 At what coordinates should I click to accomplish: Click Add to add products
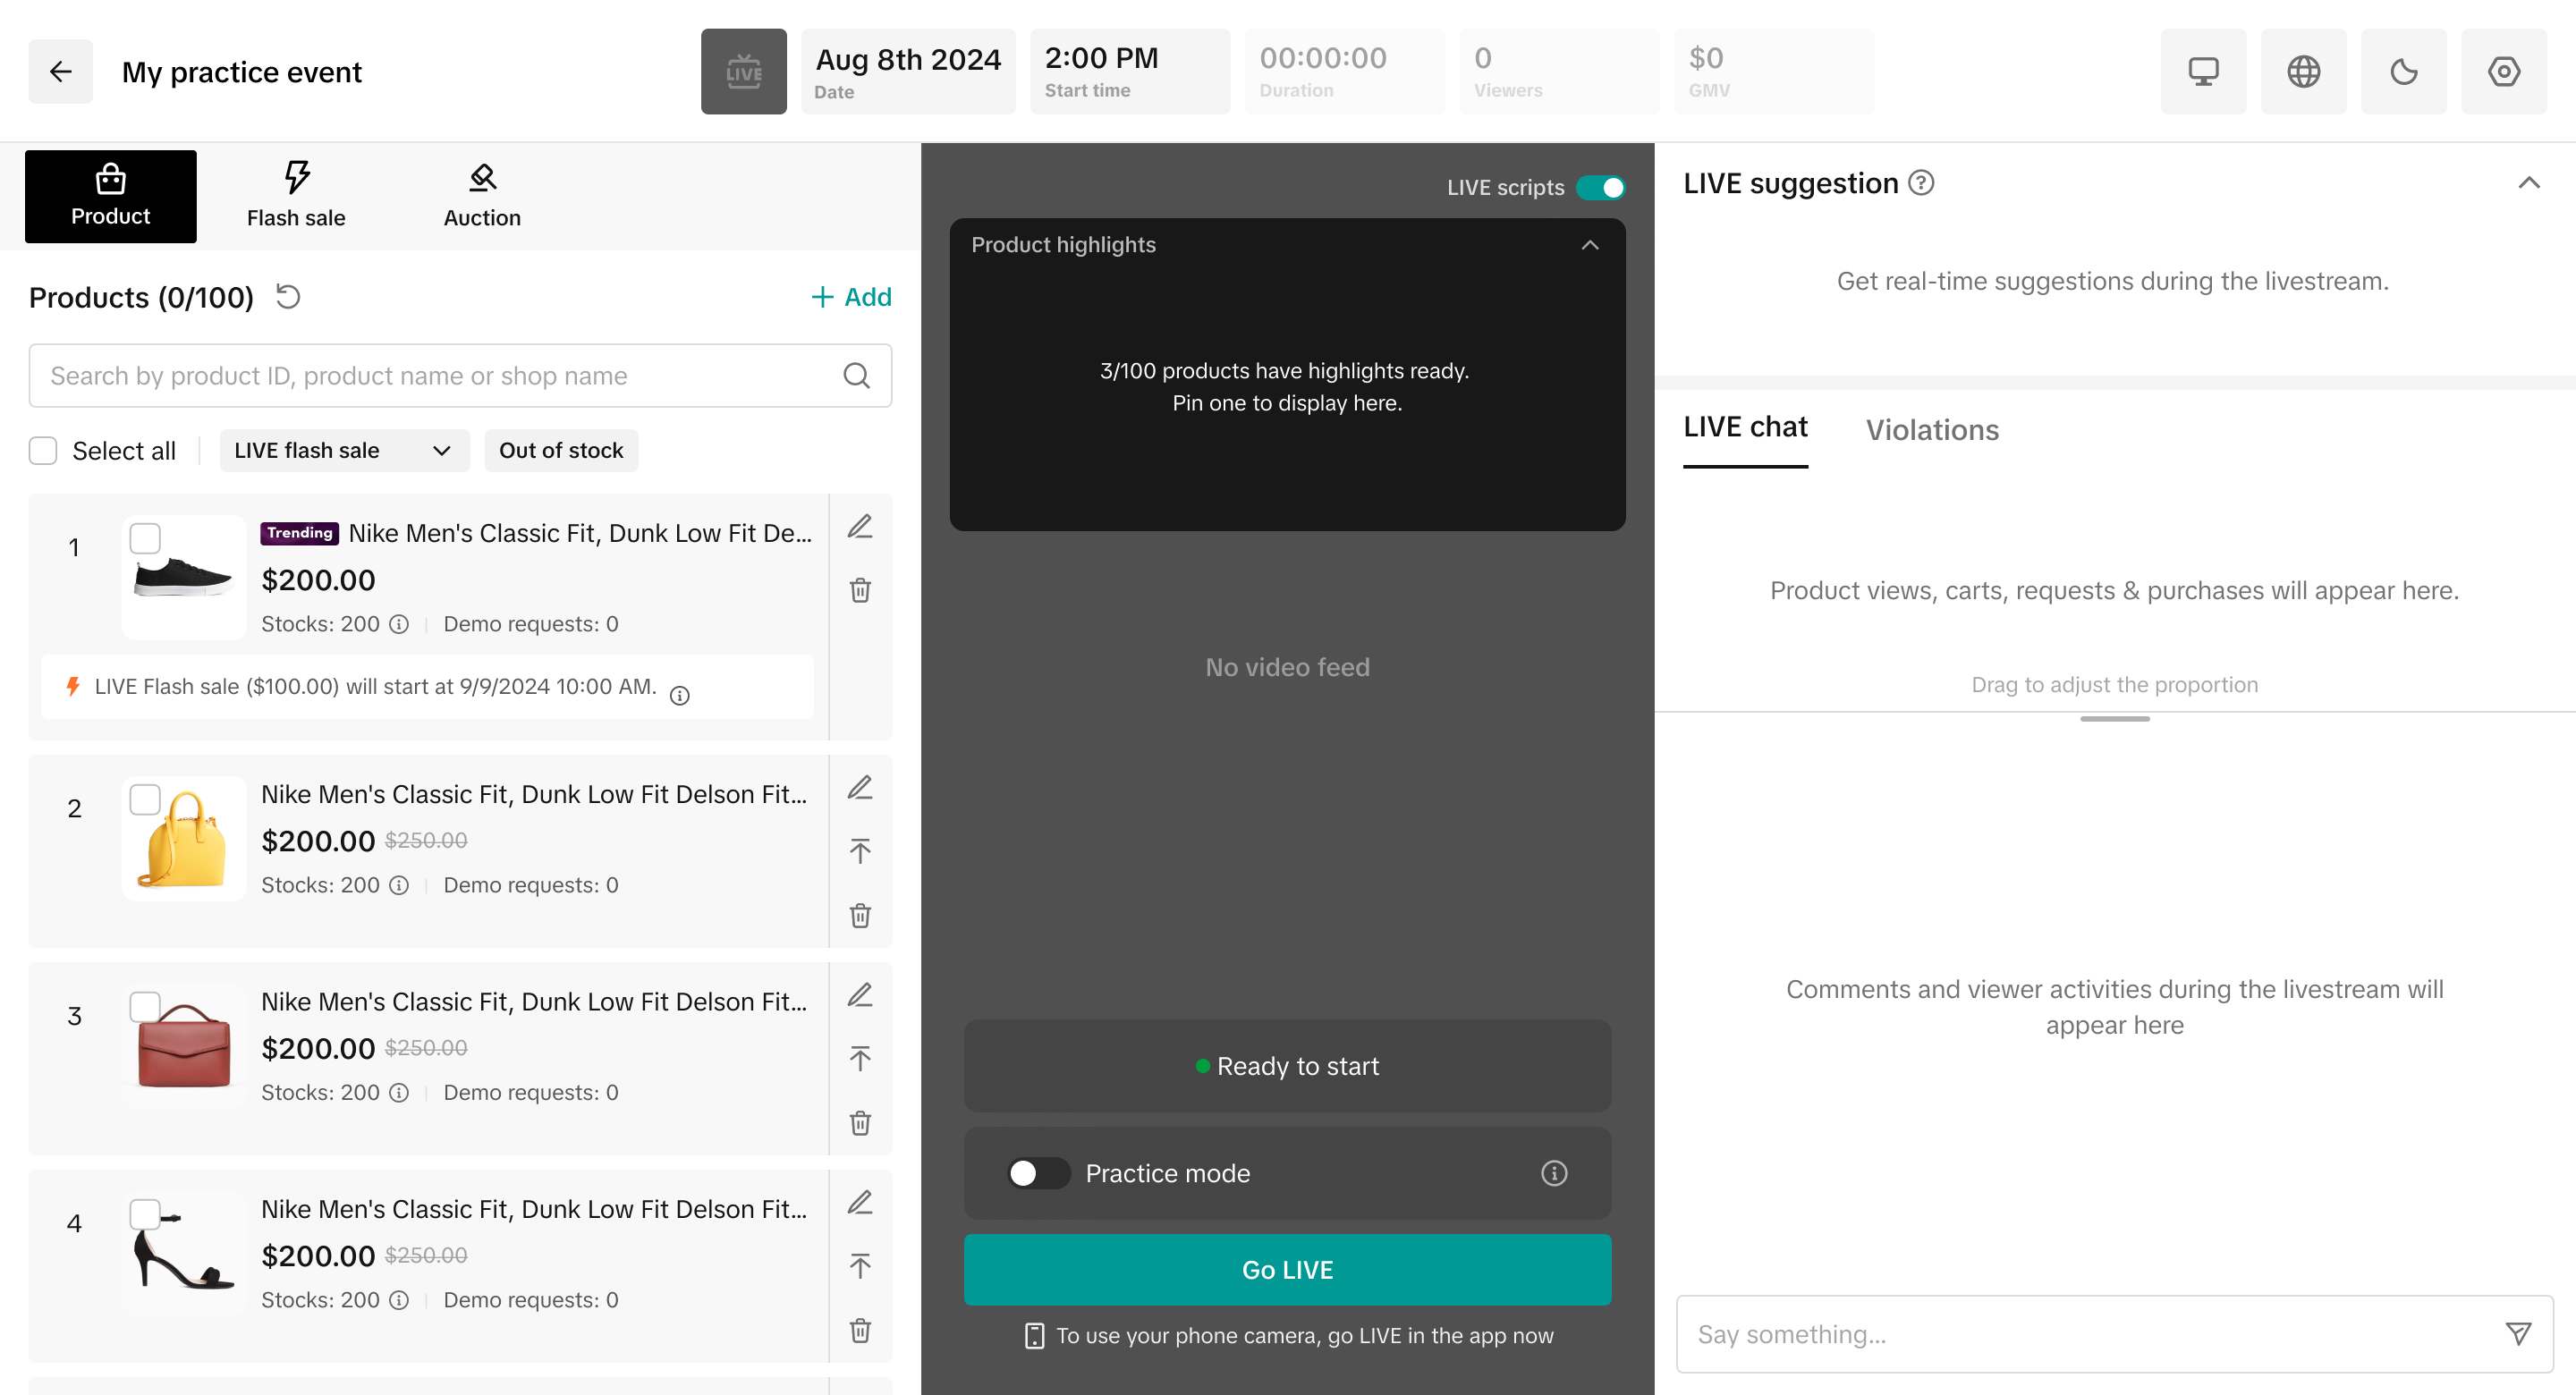click(851, 297)
